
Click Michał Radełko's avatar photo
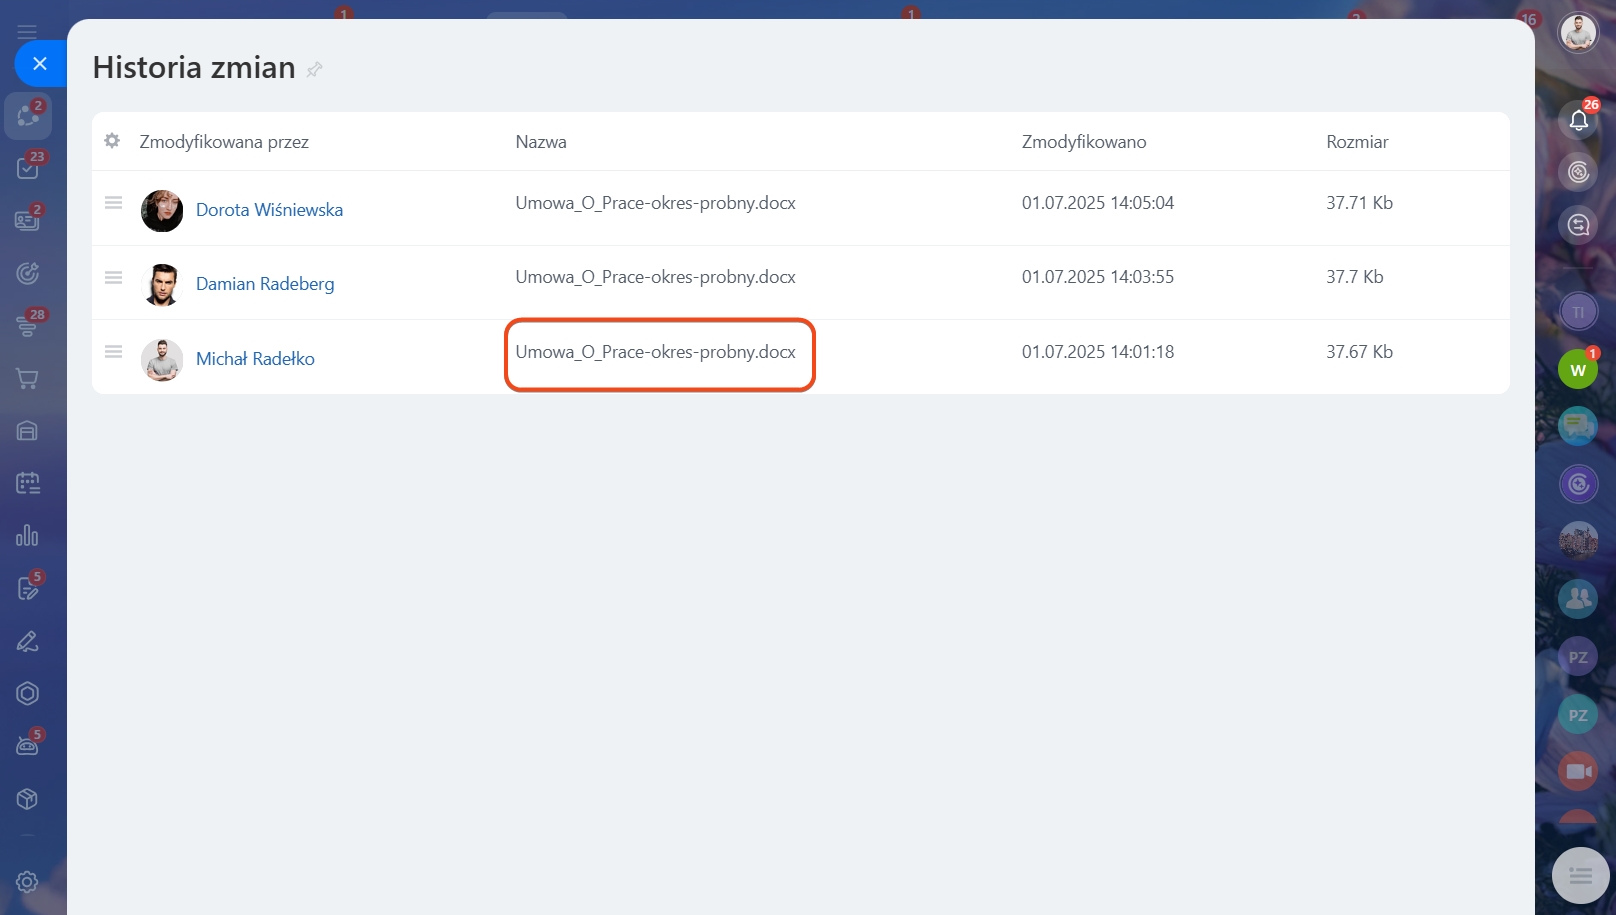[162, 360]
